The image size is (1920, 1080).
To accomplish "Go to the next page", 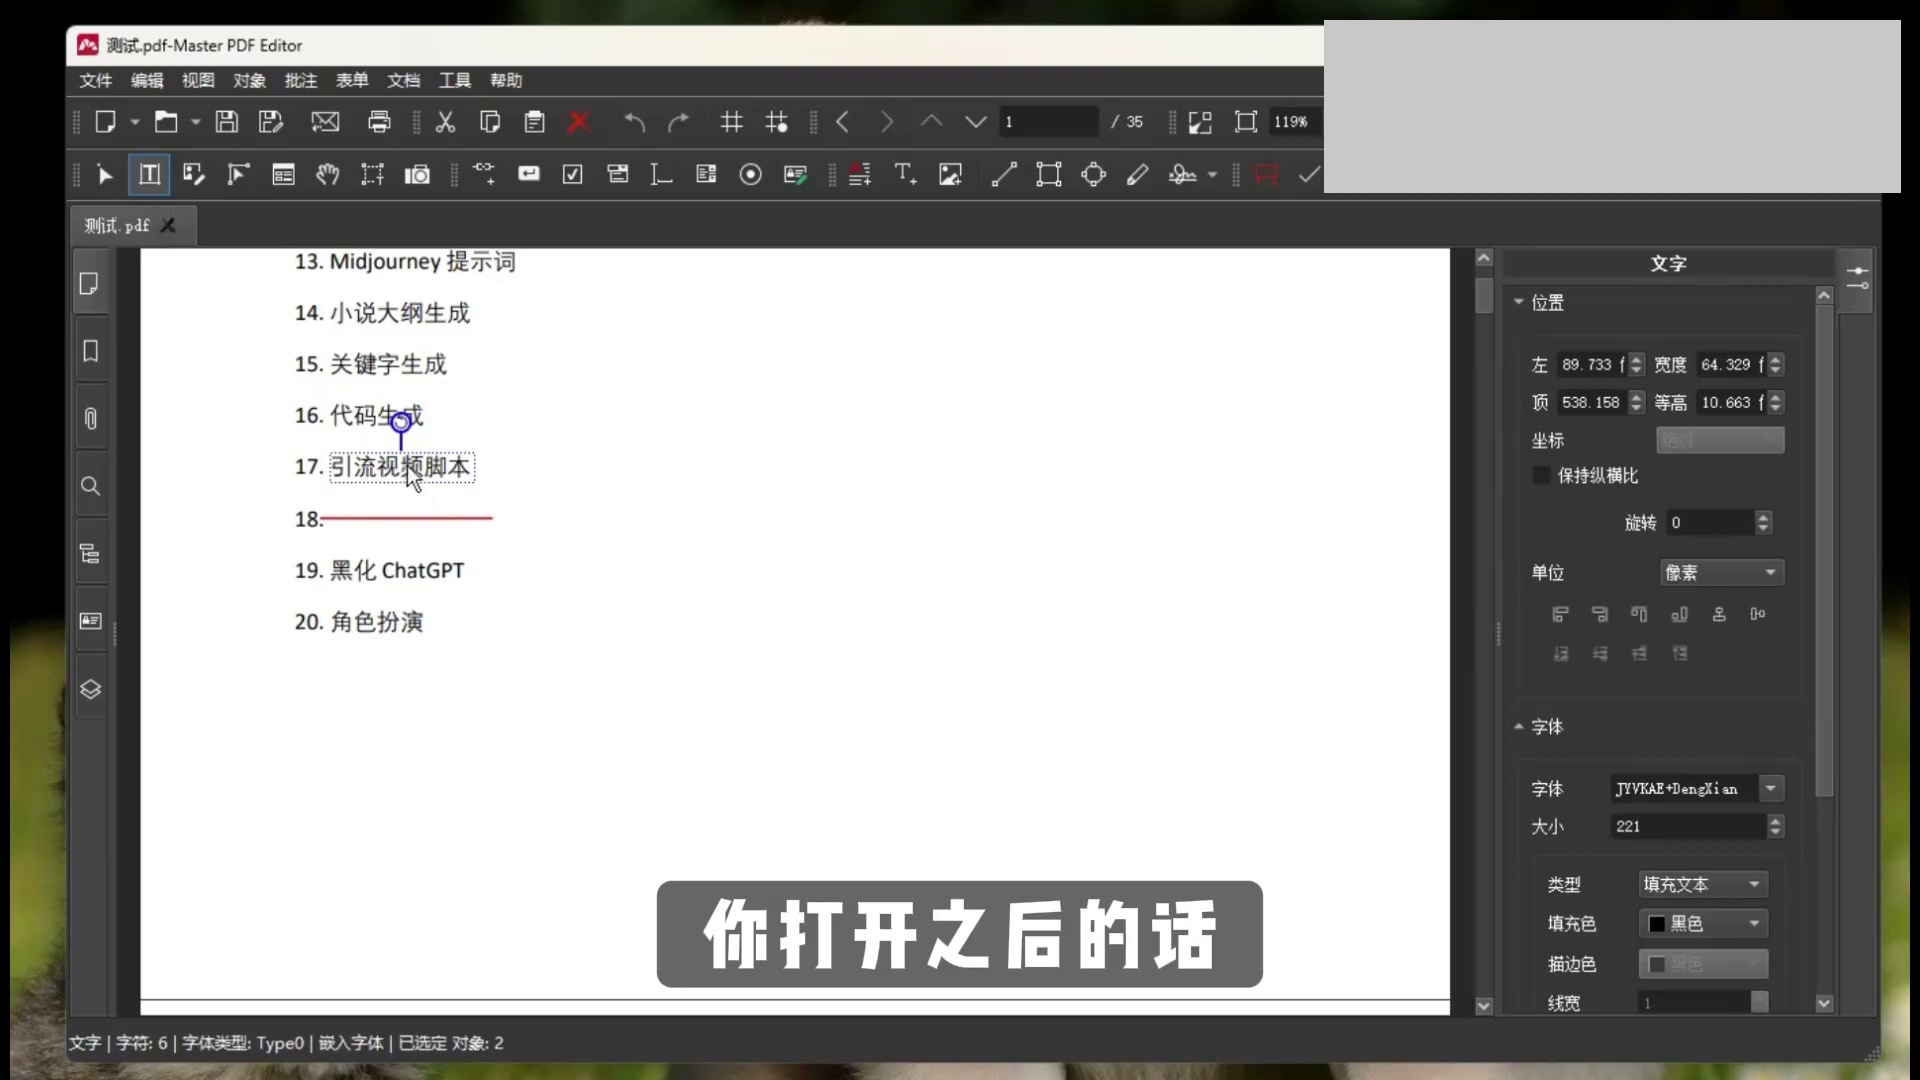I will (887, 121).
